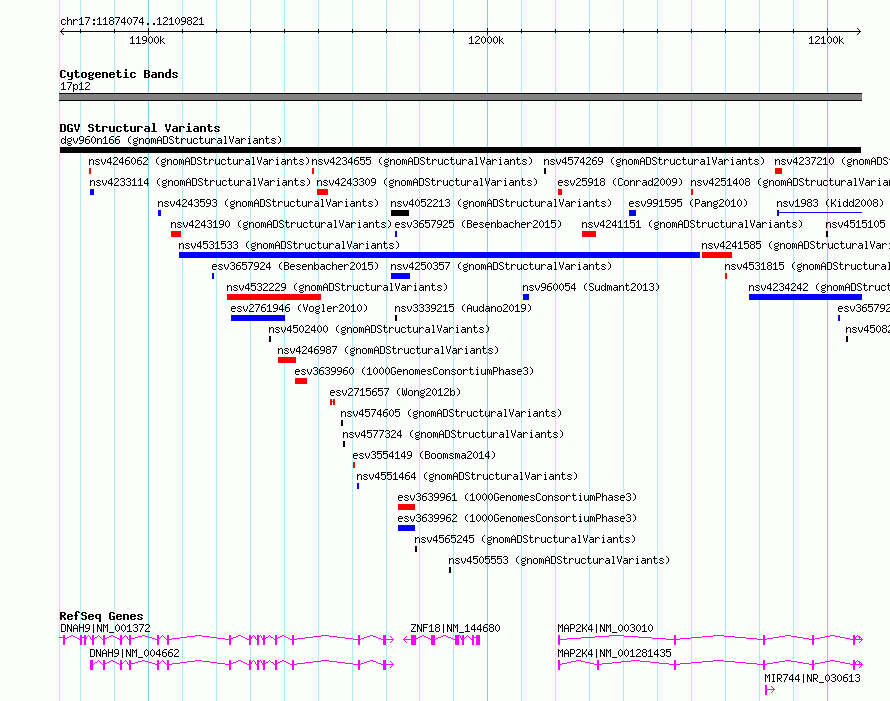The height and width of the screenshot is (701, 890).
Task: Click the DGV Structural Variants track title
Action: point(140,128)
